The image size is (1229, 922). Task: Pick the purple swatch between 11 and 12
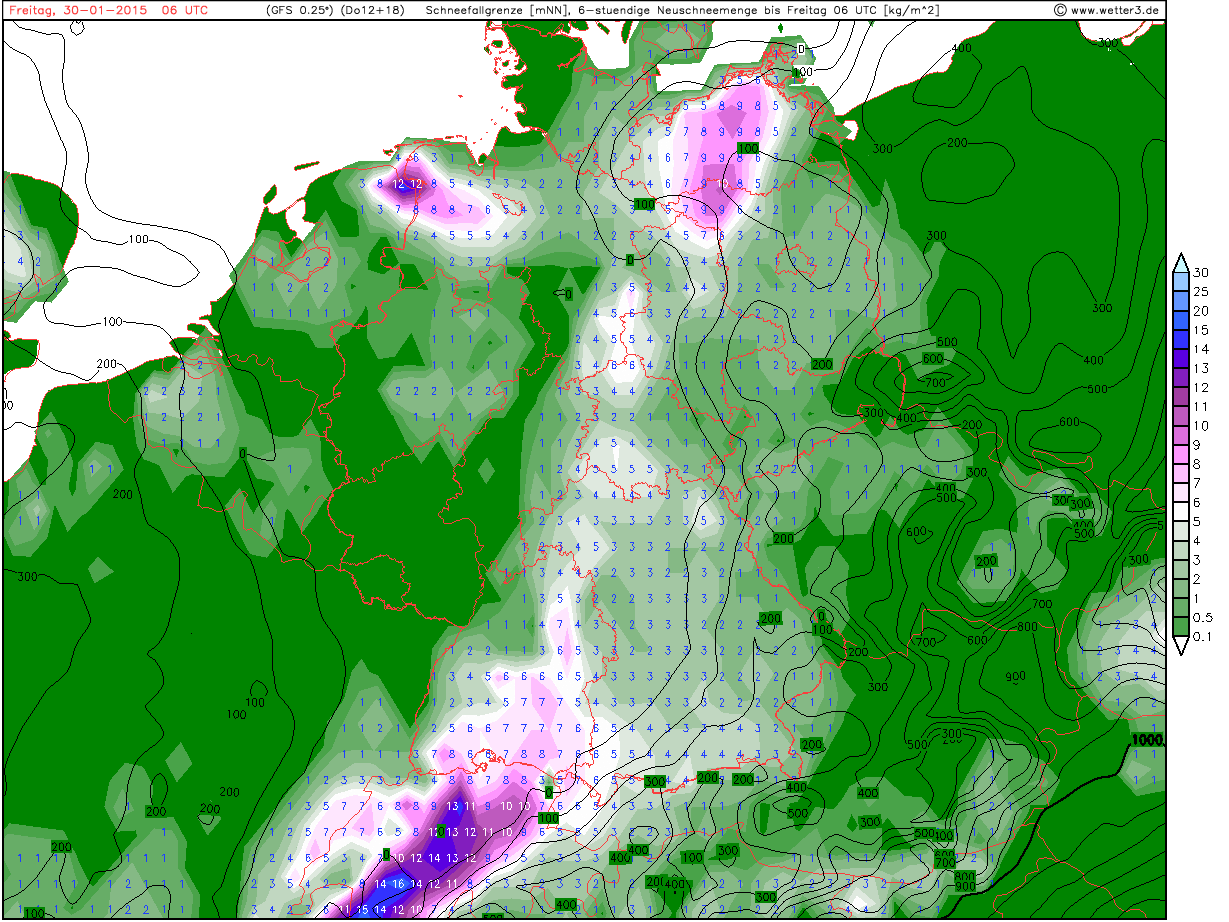click(x=1182, y=397)
